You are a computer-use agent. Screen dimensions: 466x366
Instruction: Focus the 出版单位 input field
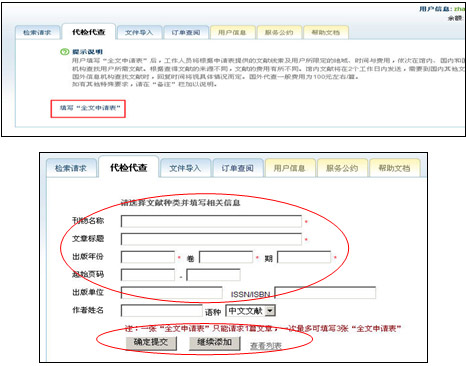tap(172, 293)
